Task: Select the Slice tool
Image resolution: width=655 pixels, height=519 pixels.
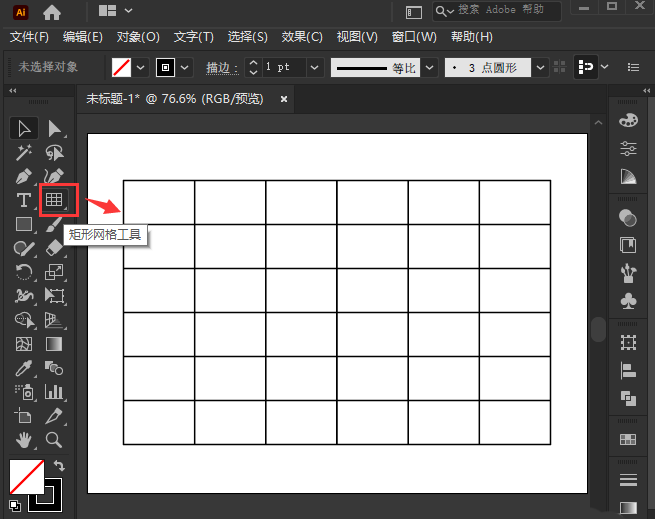Action: pos(55,416)
